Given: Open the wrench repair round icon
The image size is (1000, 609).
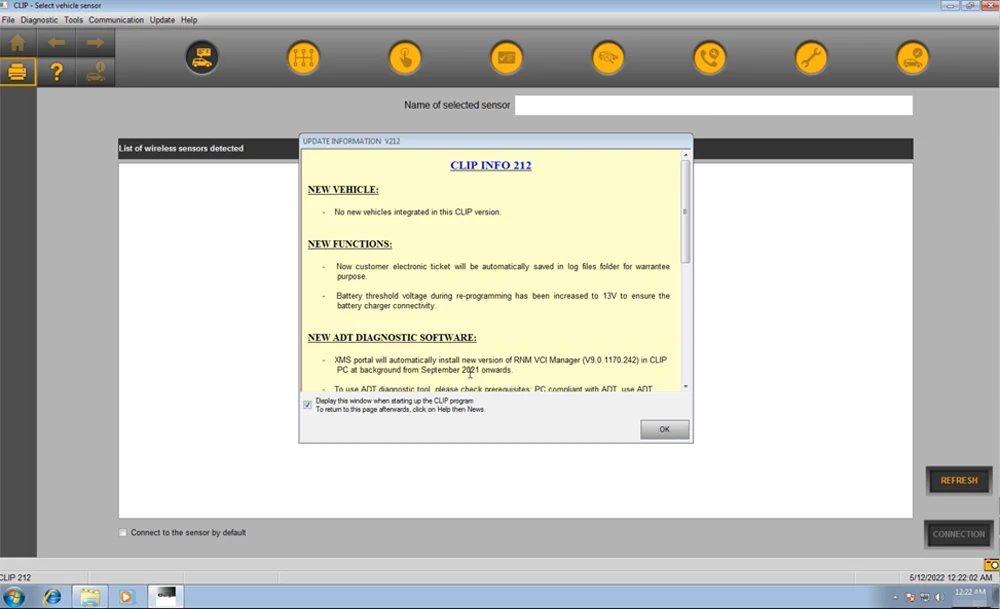Looking at the screenshot, I should (811, 57).
